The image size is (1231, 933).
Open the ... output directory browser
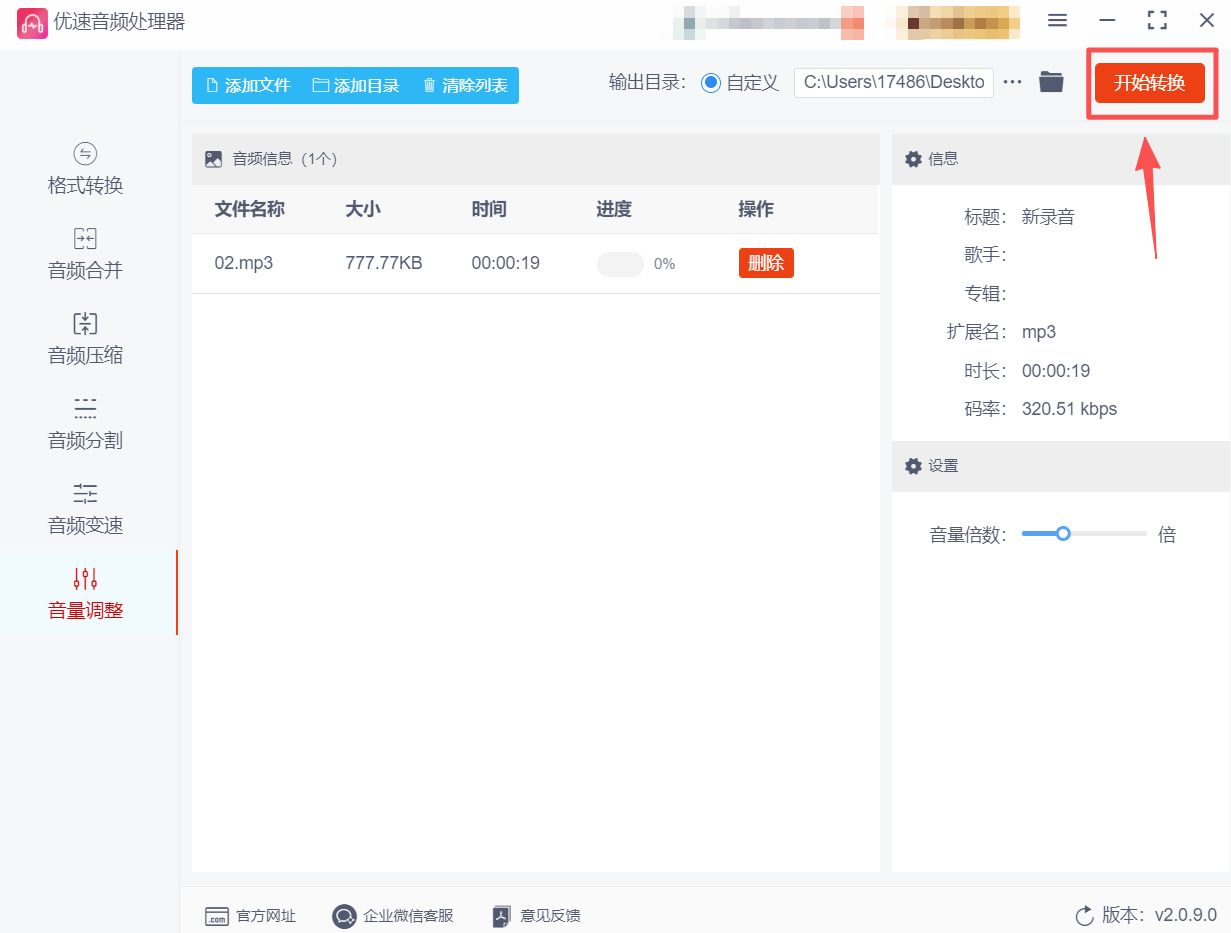1013,82
